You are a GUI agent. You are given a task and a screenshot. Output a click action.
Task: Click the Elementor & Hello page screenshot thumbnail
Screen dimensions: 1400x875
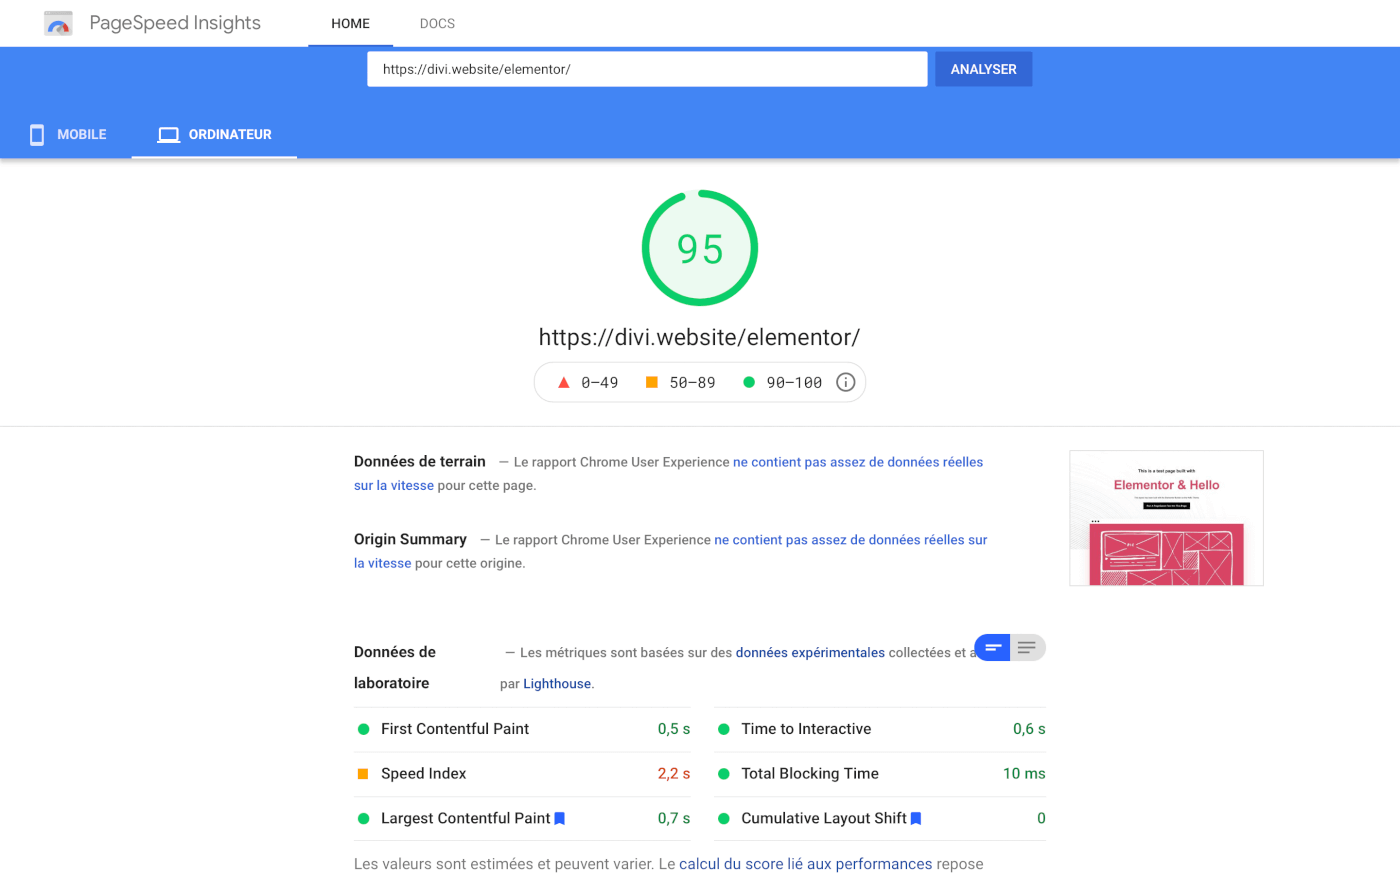[x=1166, y=518]
